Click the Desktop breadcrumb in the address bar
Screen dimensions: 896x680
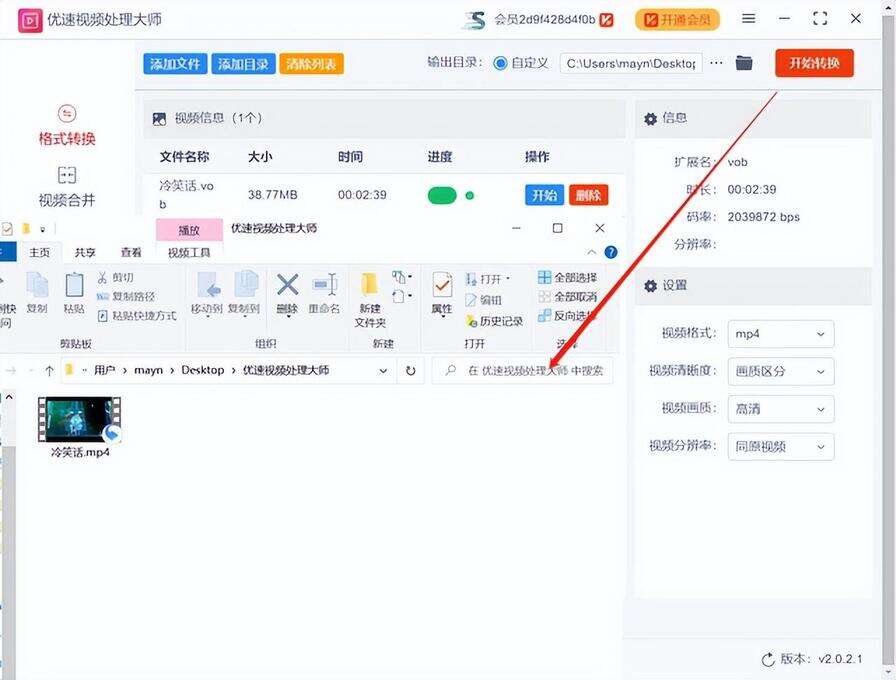(x=202, y=371)
